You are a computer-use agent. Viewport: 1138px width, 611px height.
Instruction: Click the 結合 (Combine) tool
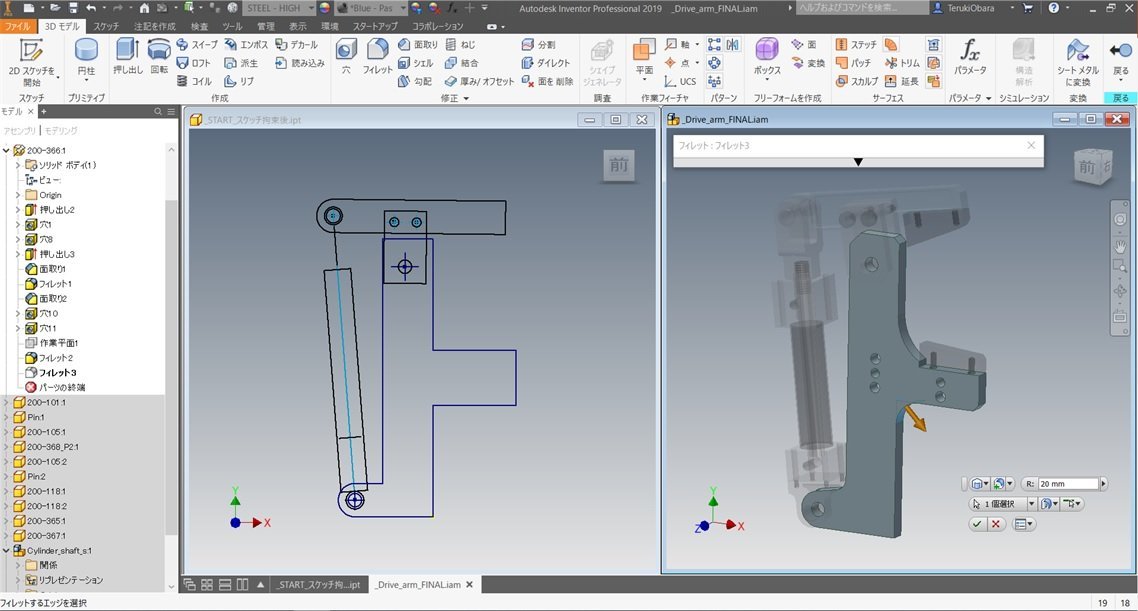coord(461,63)
